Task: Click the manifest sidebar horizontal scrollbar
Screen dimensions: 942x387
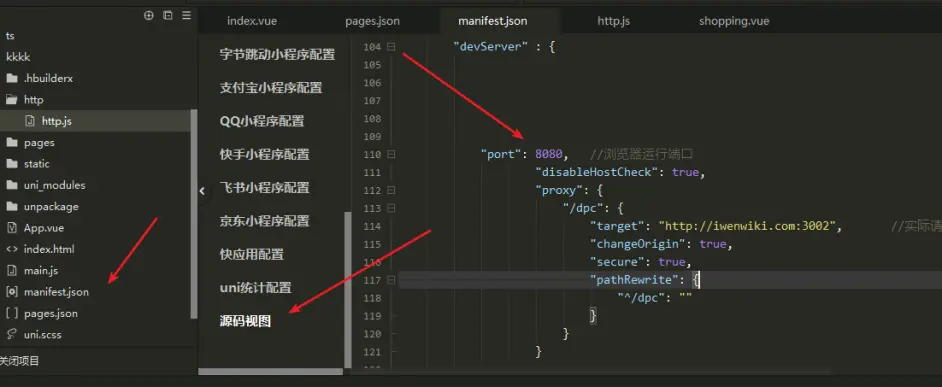Action: 271,372
